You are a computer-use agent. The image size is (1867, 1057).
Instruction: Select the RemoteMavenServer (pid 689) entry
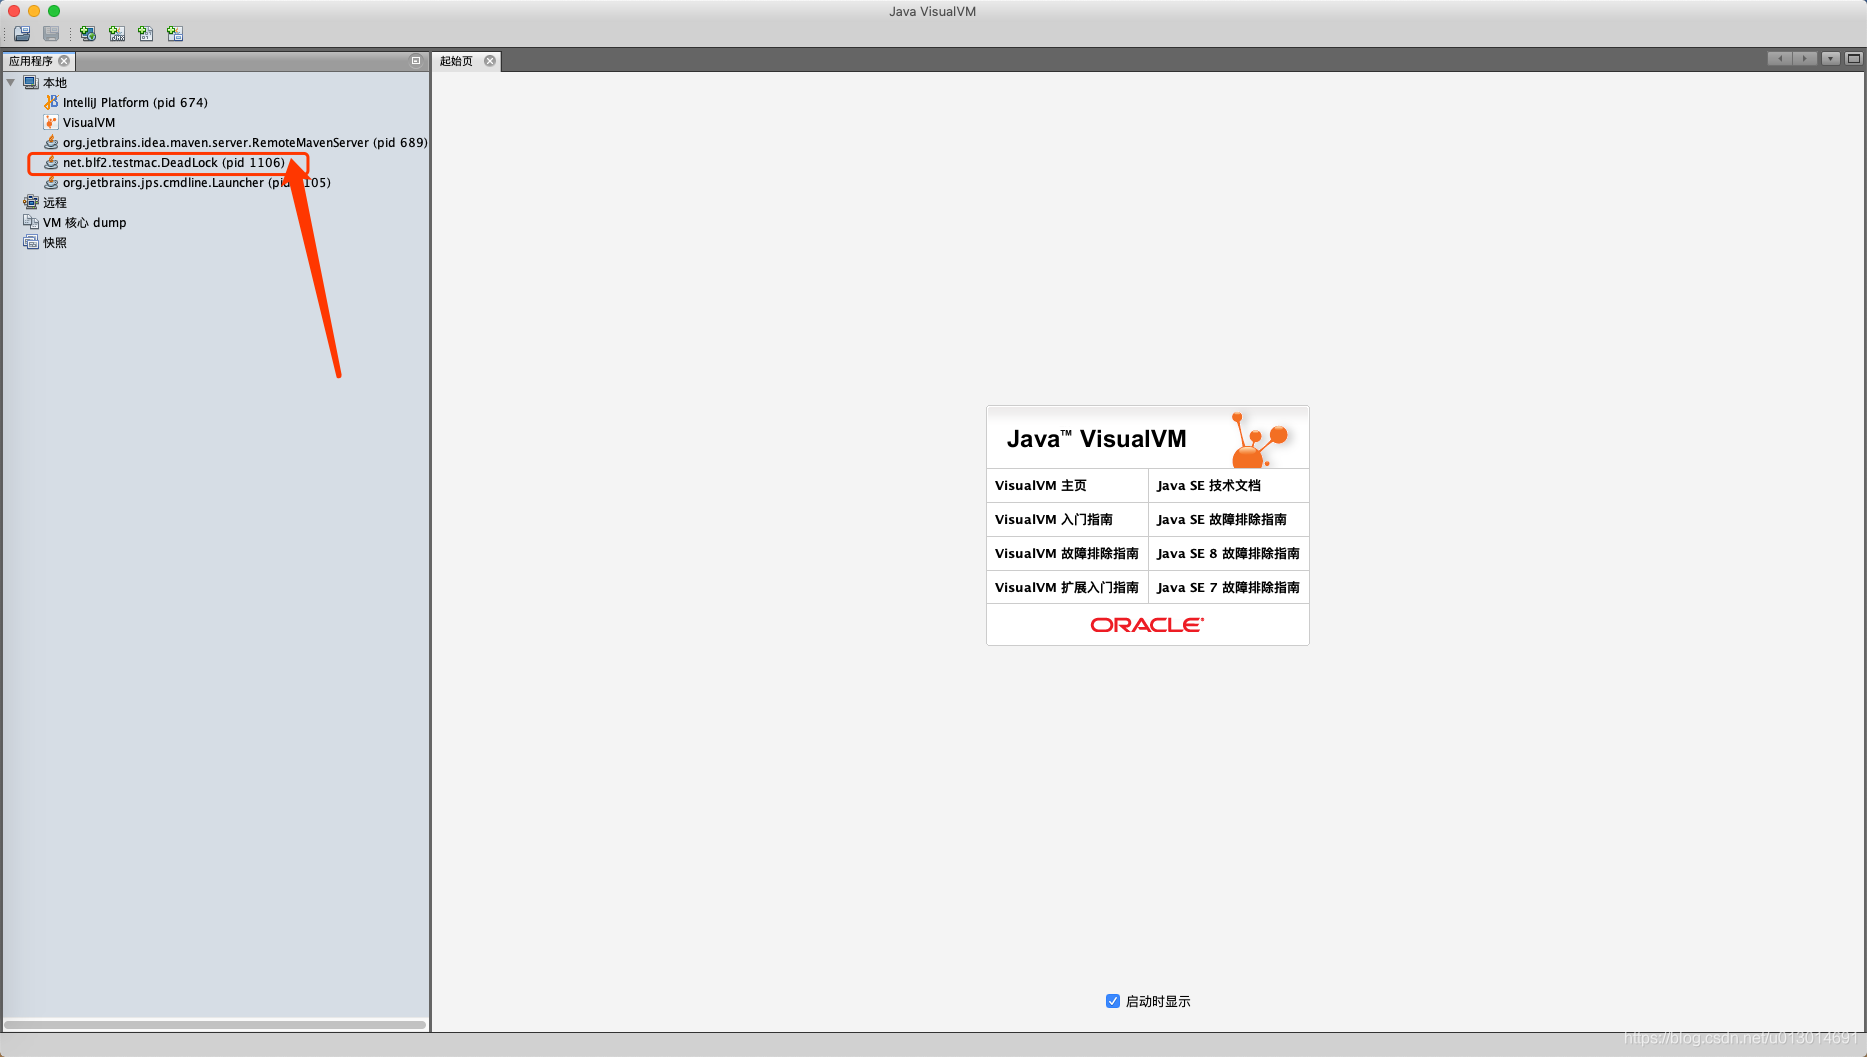[245, 142]
